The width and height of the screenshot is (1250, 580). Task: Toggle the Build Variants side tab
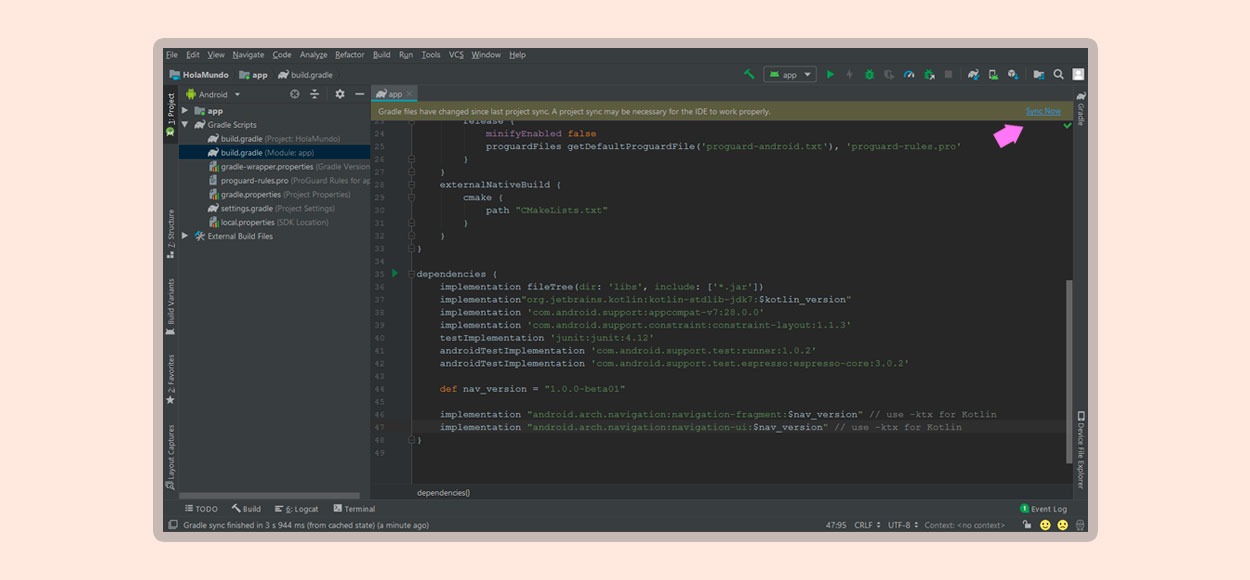pyautogui.click(x=171, y=307)
